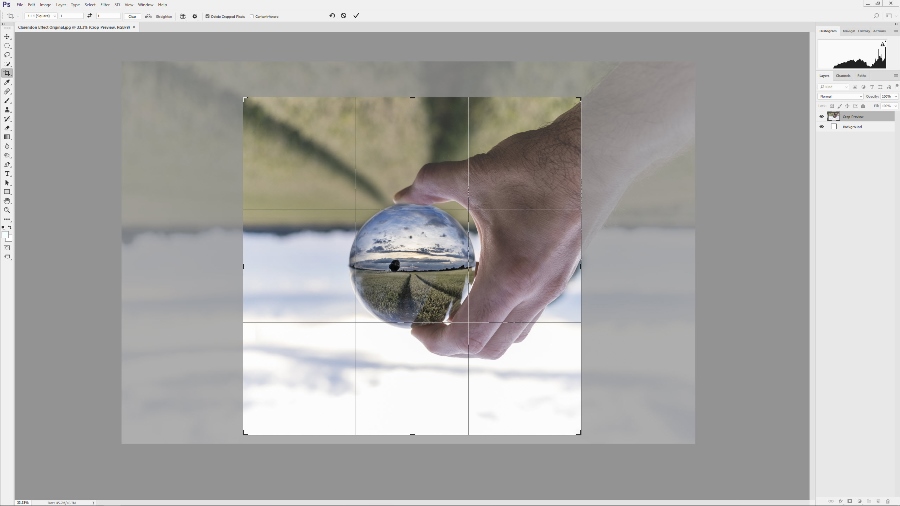This screenshot has width=900, height=506.
Task: Toggle Delete Cropped Pixels checkbox
Action: click(x=207, y=16)
